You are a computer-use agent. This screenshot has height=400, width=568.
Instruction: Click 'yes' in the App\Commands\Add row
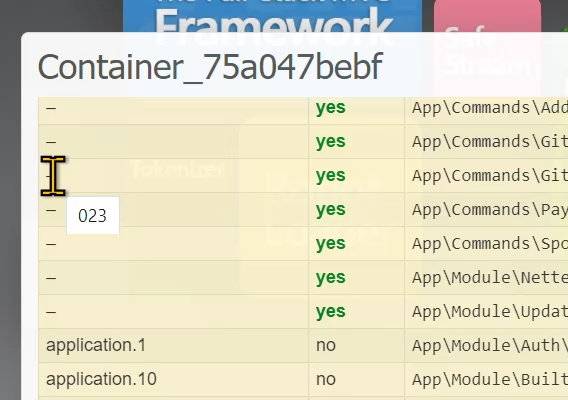coord(331,108)
